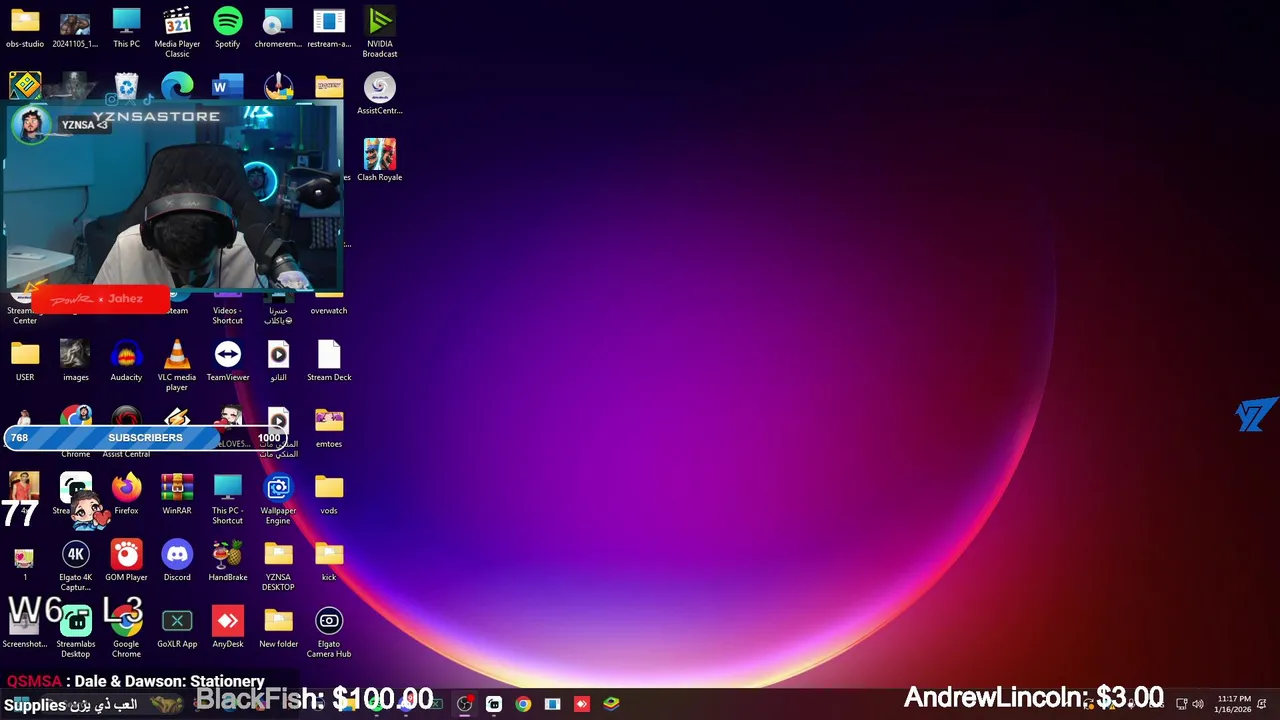Viewport: 1280px width, 720px height.
Task: Open VLC media player shortcut
Action: (x=177, y=365)
